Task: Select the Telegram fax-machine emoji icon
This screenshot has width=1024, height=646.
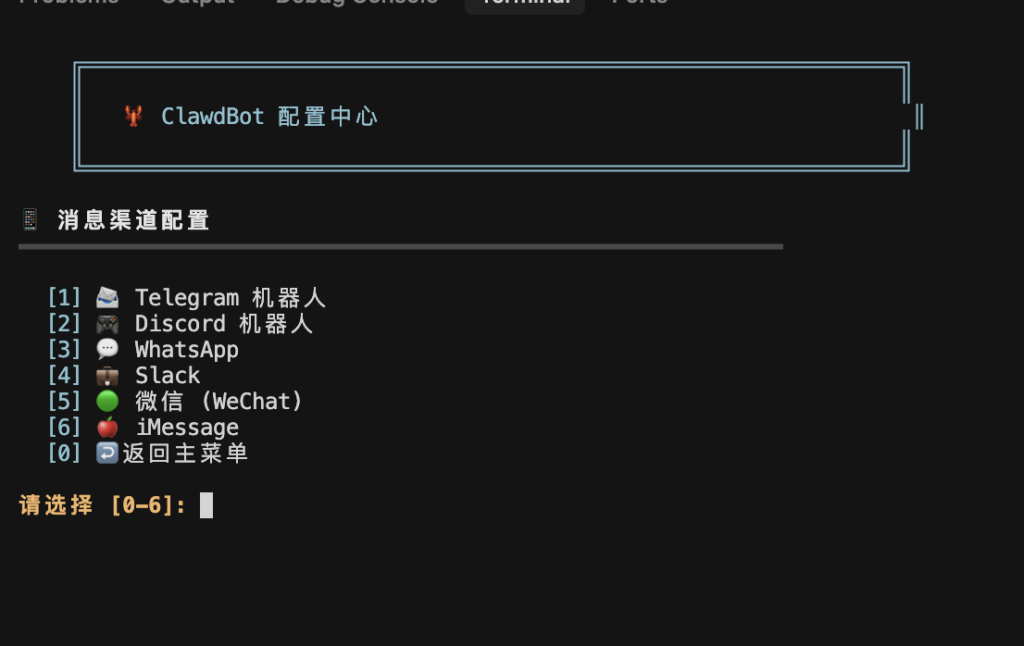Action: coord(107,296)
